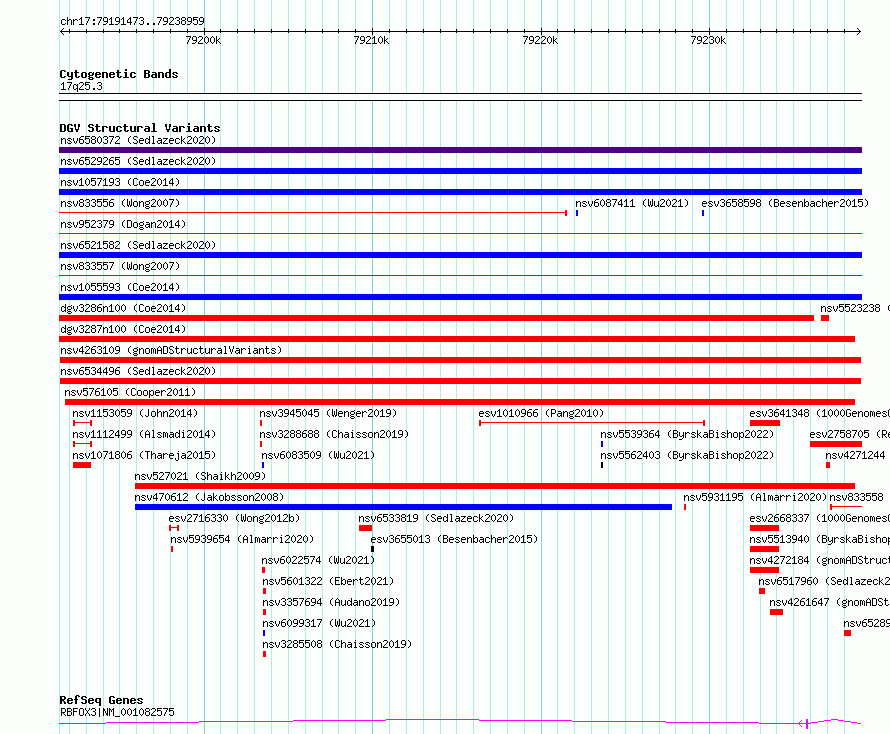Image resolution: width=890 pixels, height=734 pixels.
Task: Click the nsv833556 (Wong2007) label
Action: click(x=120, y=203)
